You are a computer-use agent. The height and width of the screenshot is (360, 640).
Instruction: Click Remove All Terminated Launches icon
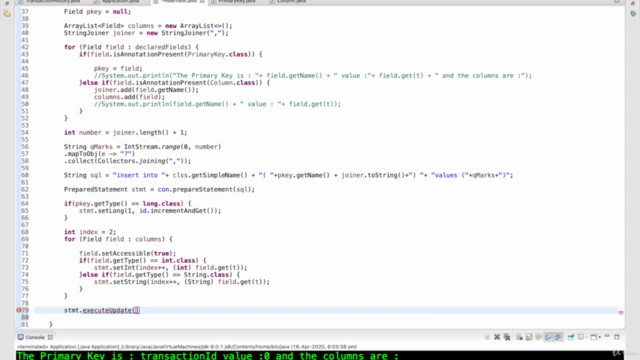[507, 337]
